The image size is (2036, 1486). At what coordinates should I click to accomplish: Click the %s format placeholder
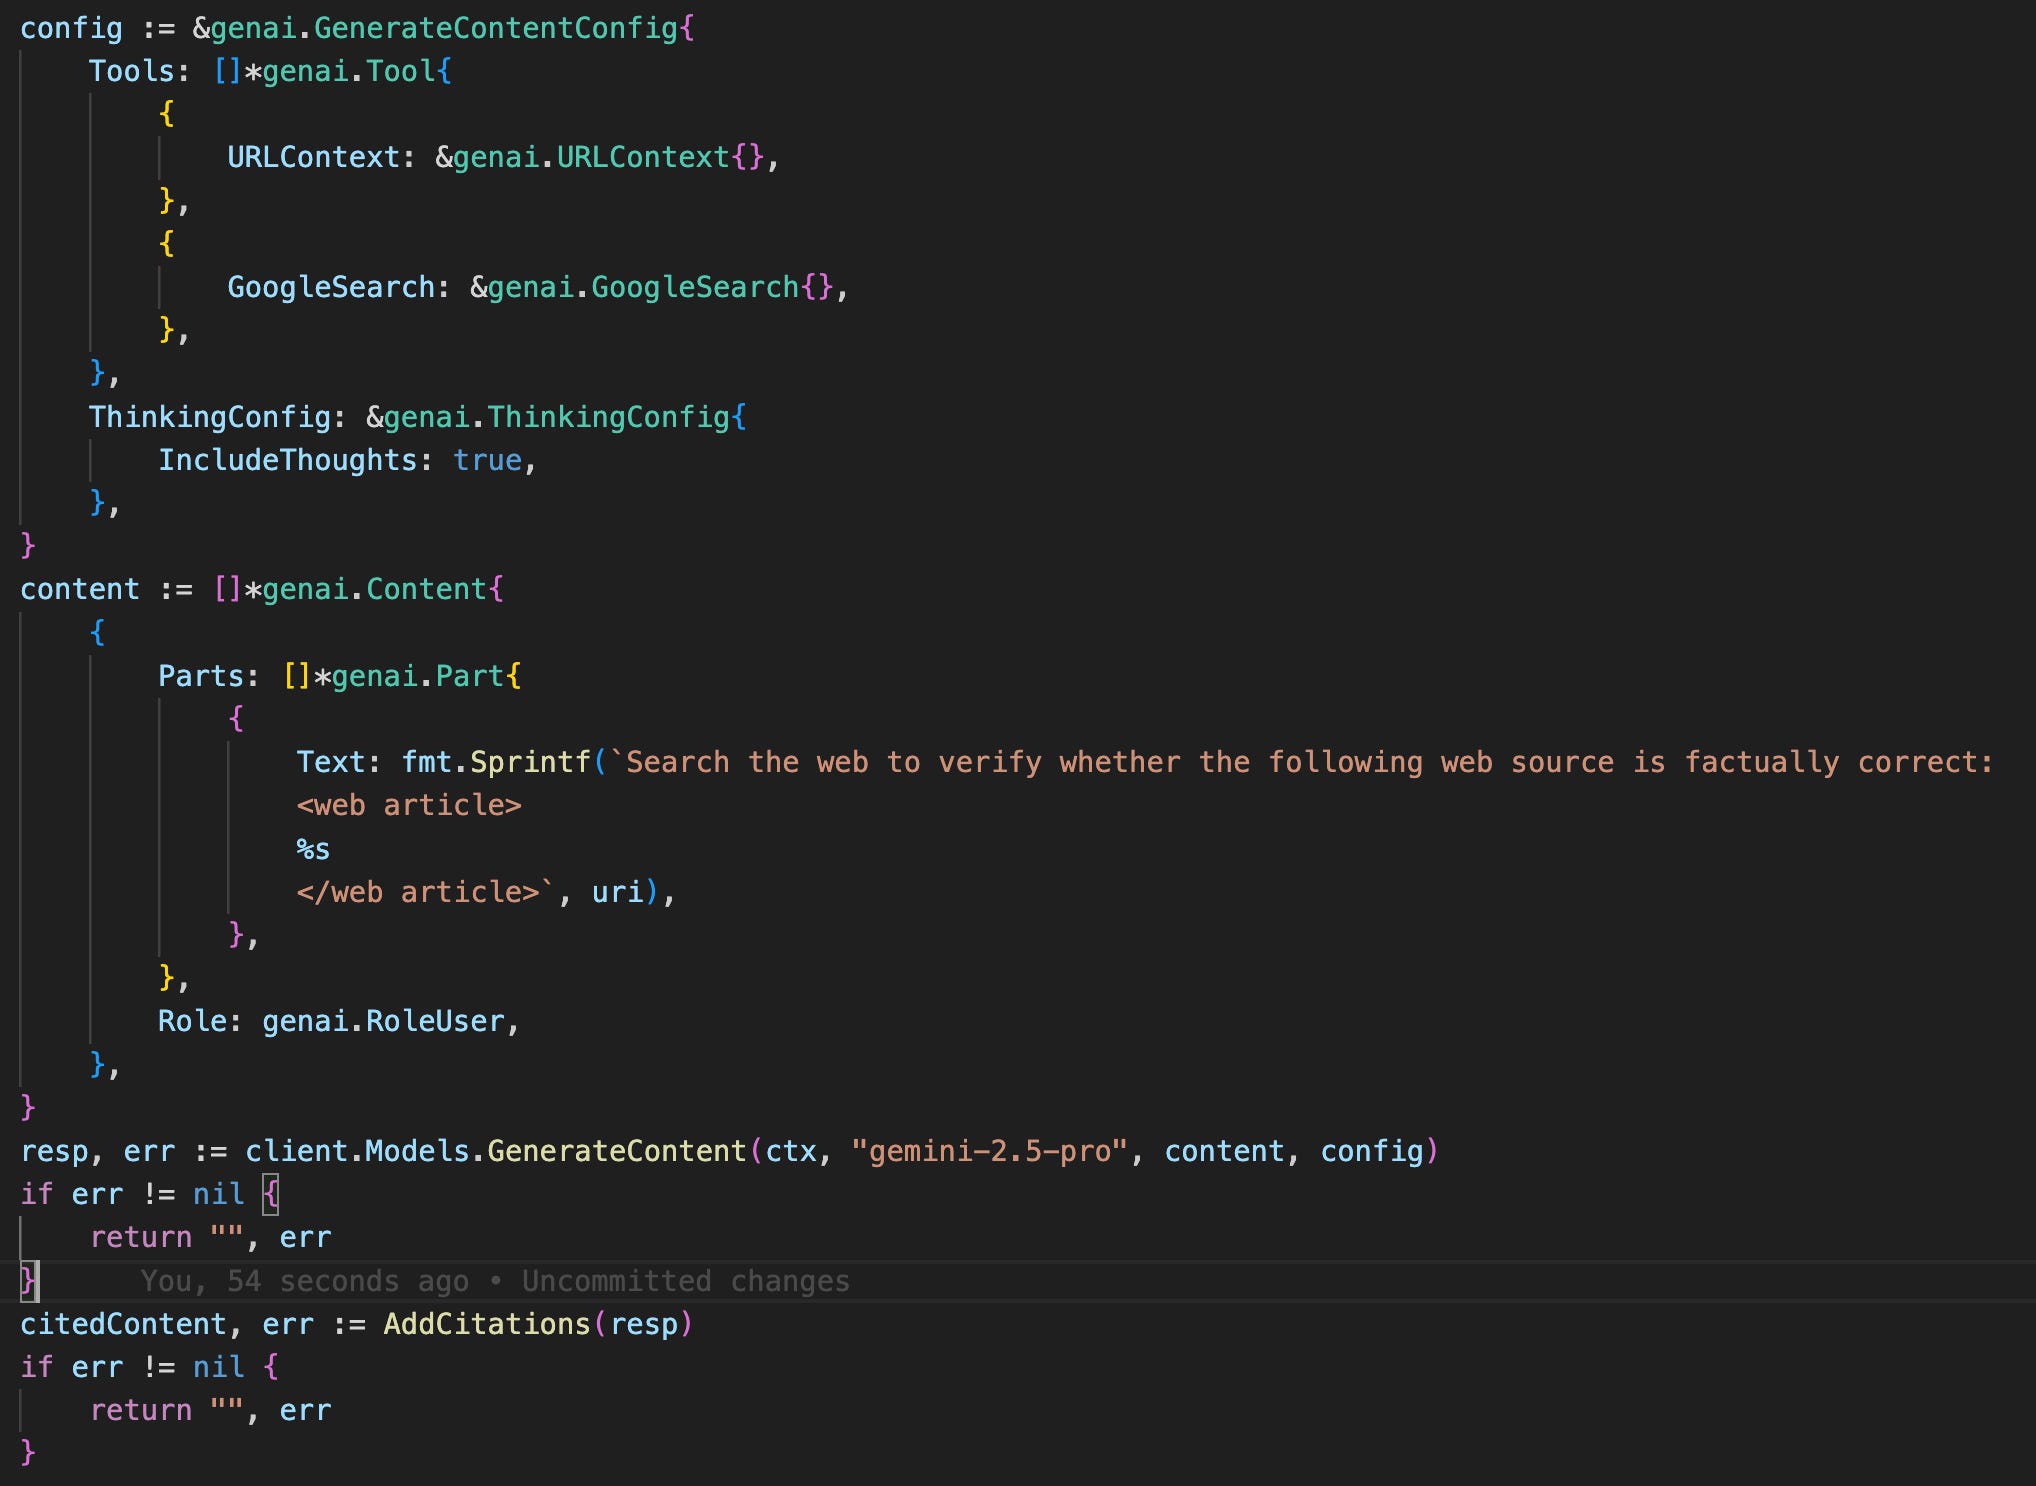313,849
